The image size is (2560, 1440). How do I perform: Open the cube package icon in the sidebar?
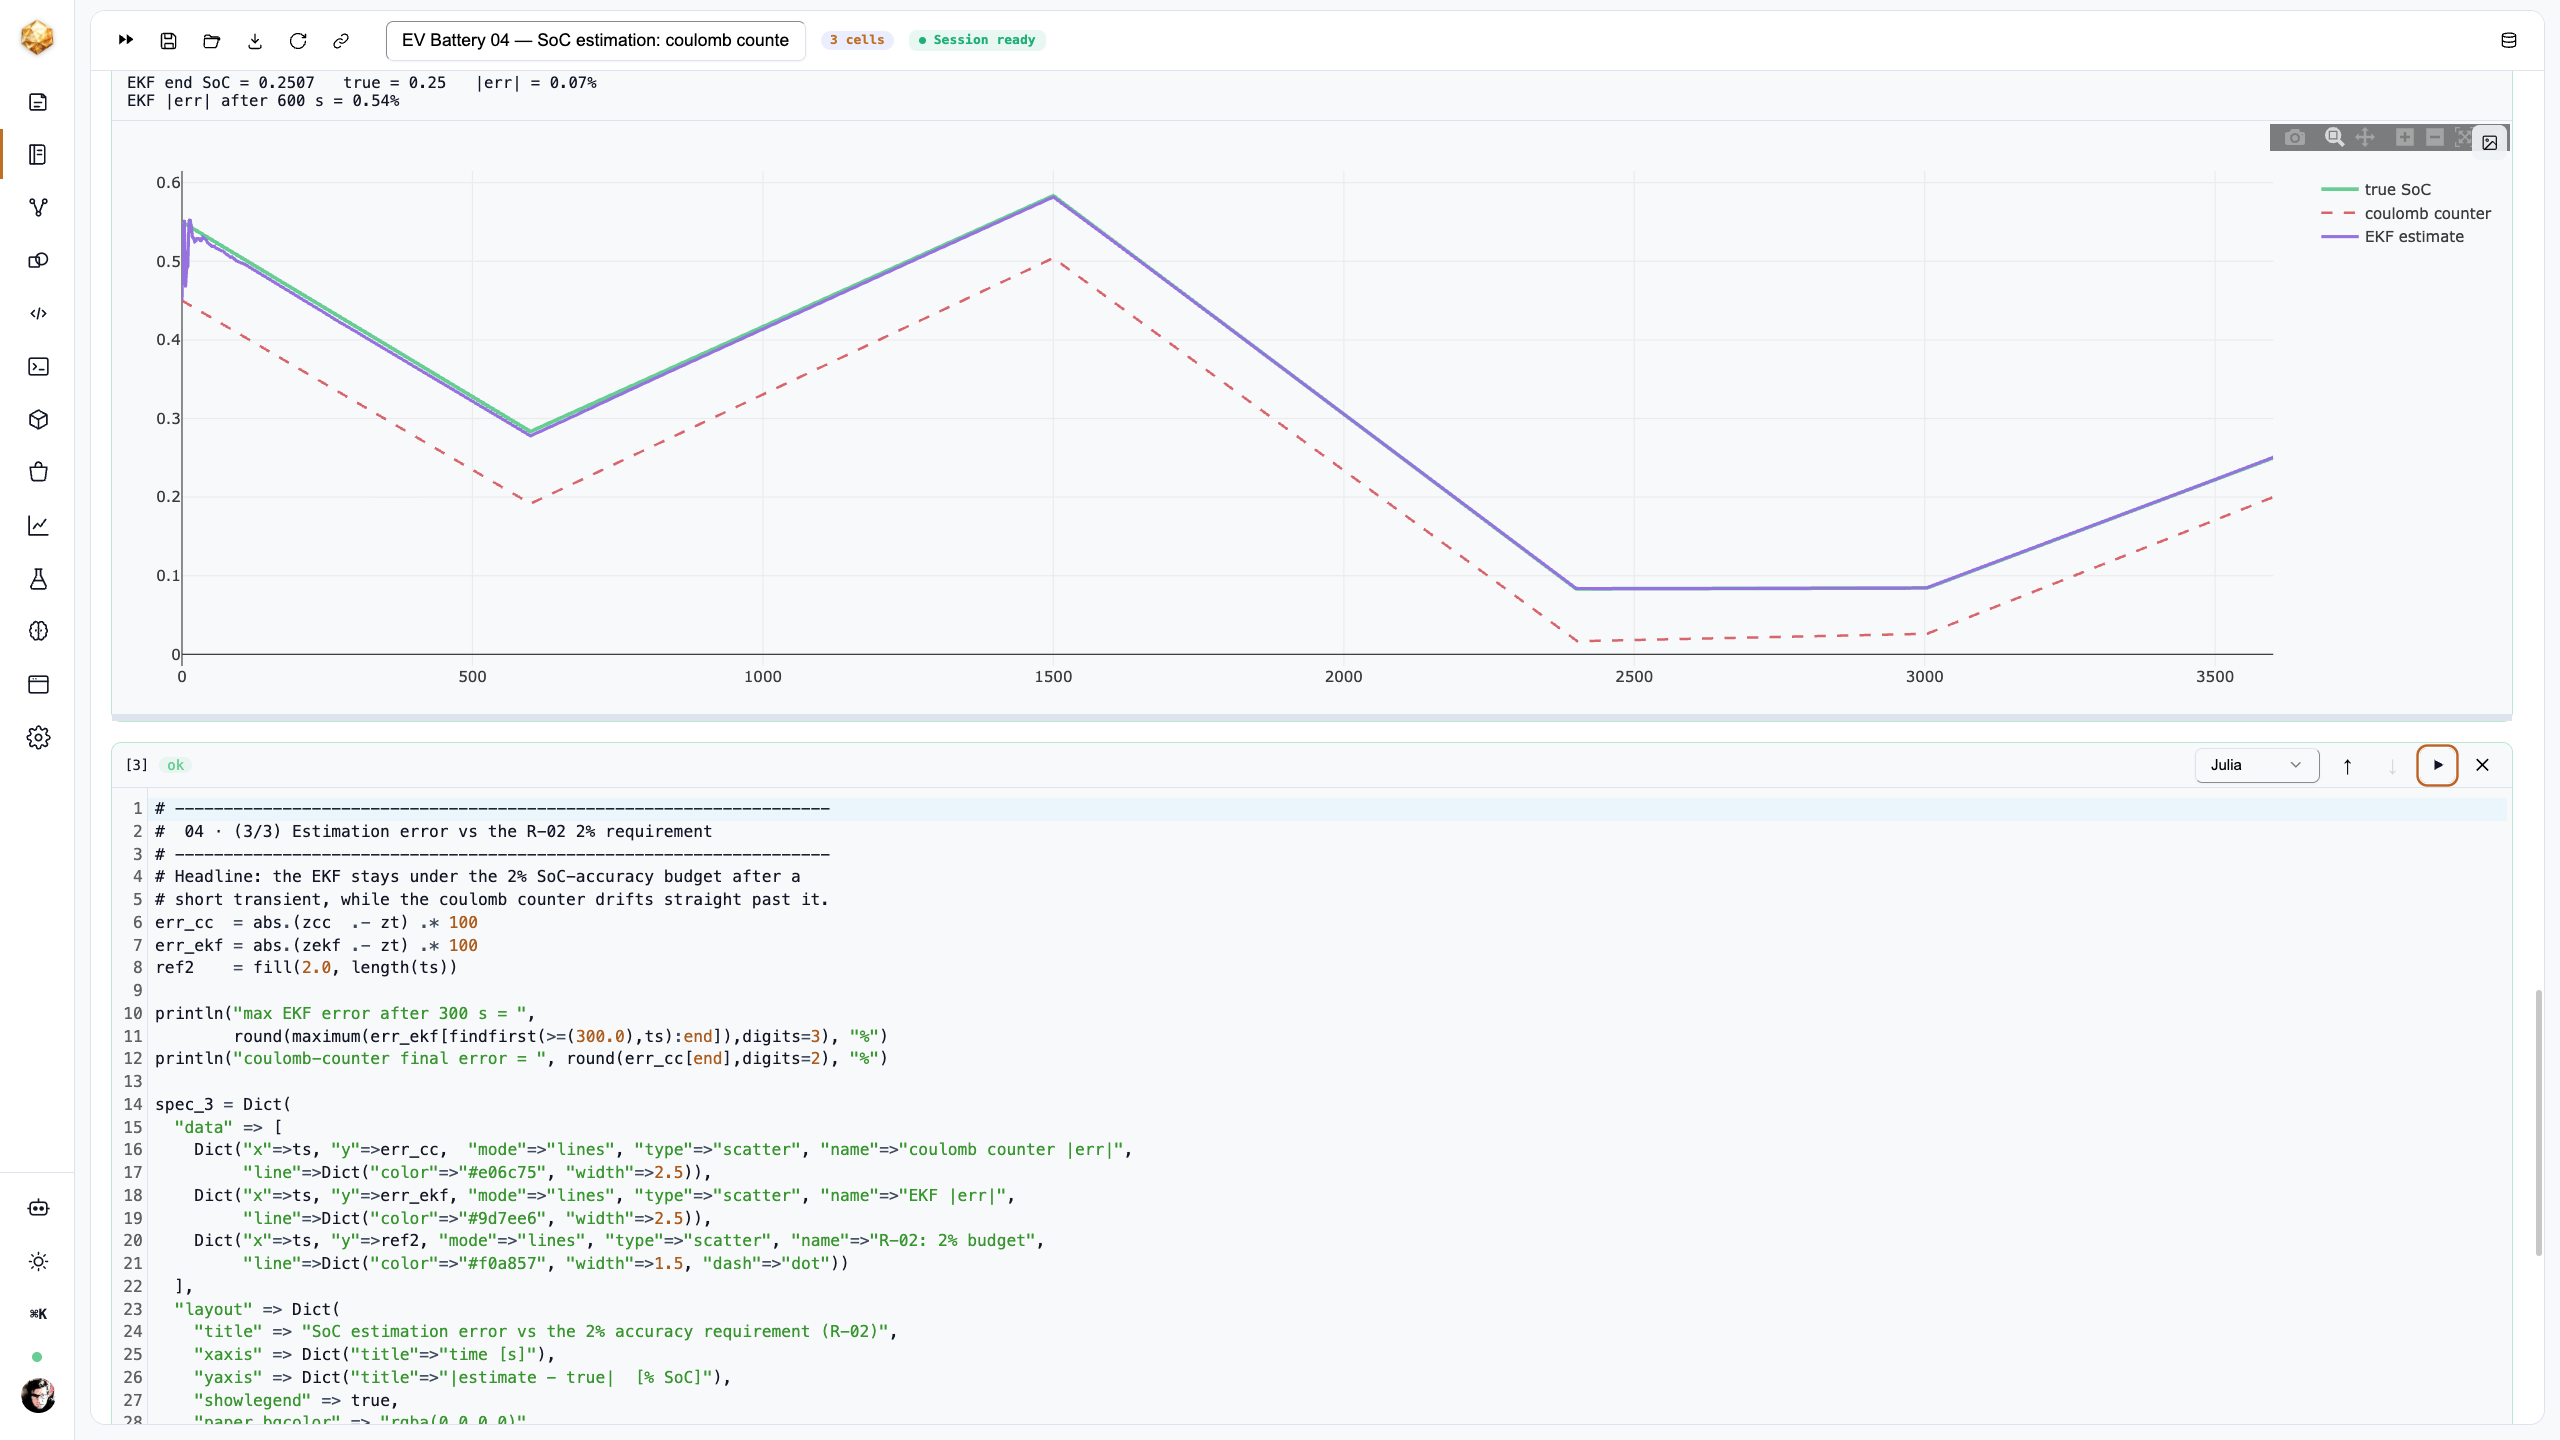38,420
